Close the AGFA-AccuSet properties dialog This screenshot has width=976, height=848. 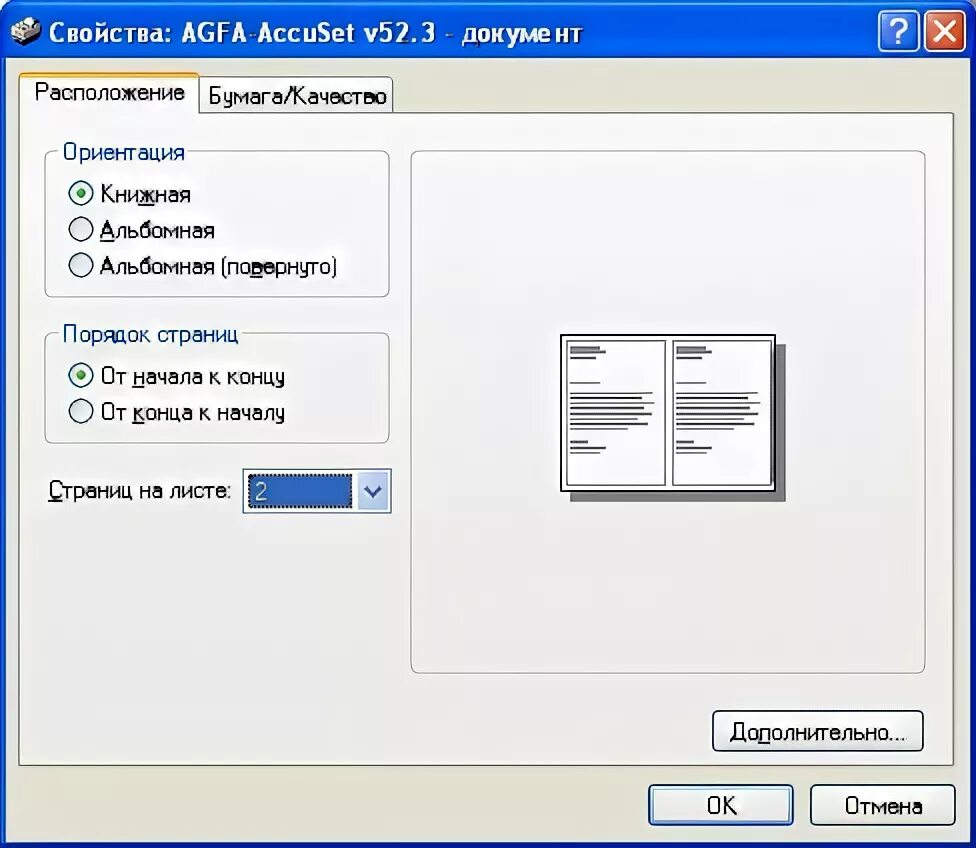point(945,31)
